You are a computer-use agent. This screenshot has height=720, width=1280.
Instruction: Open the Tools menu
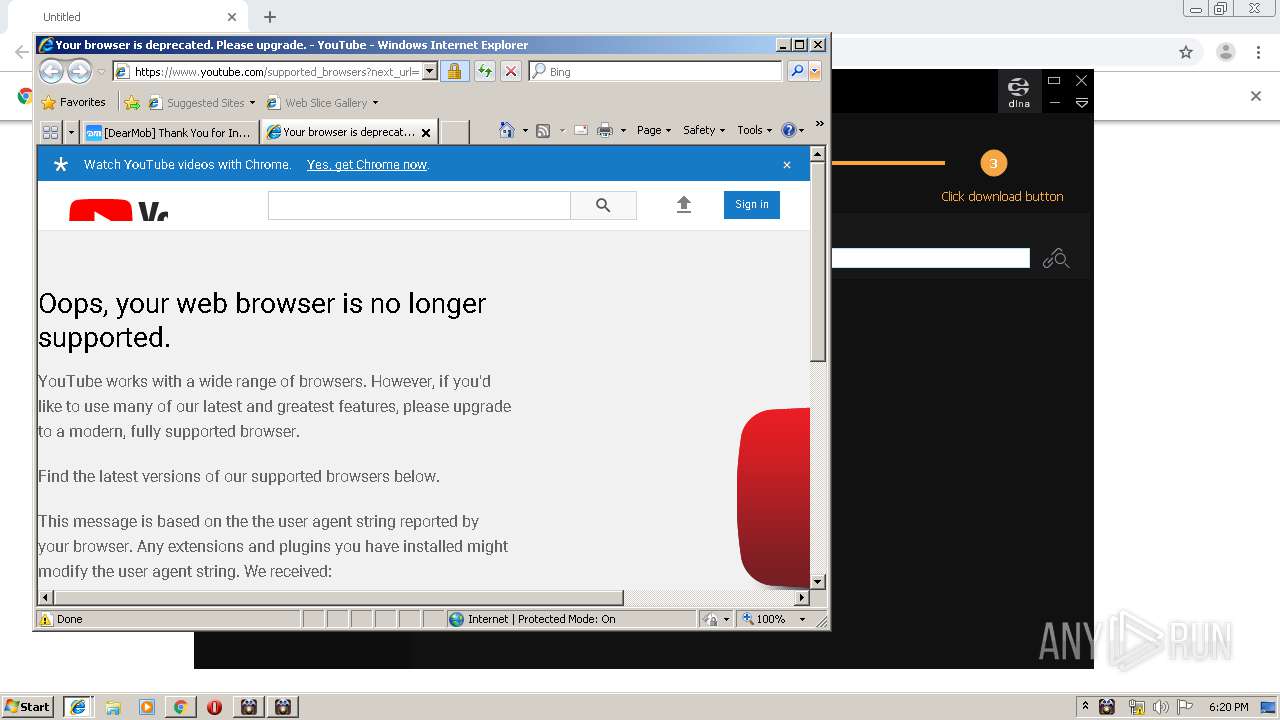click(x=754, y=130)
